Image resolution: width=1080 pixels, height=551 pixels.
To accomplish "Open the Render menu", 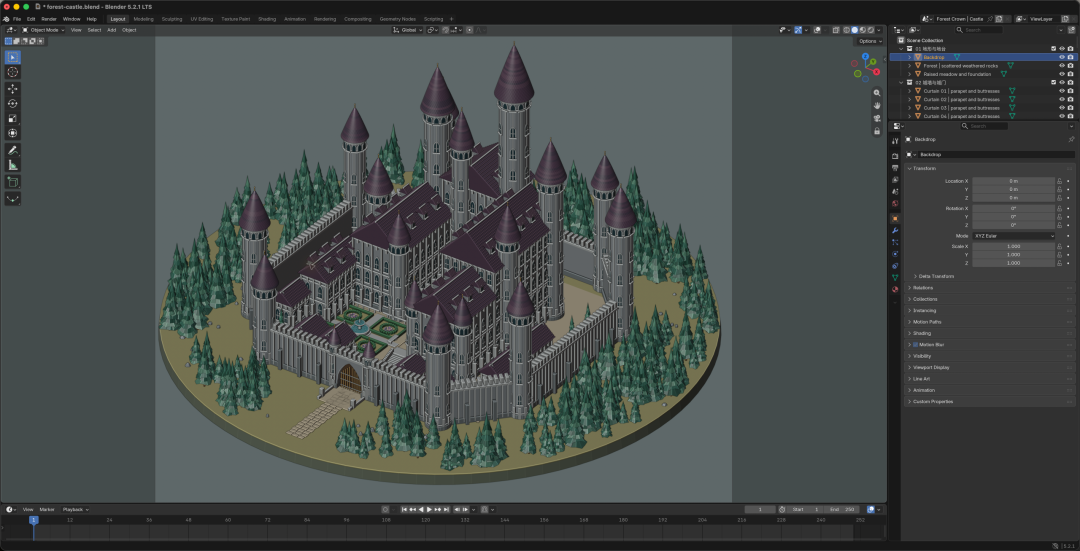I will (49, 19).
